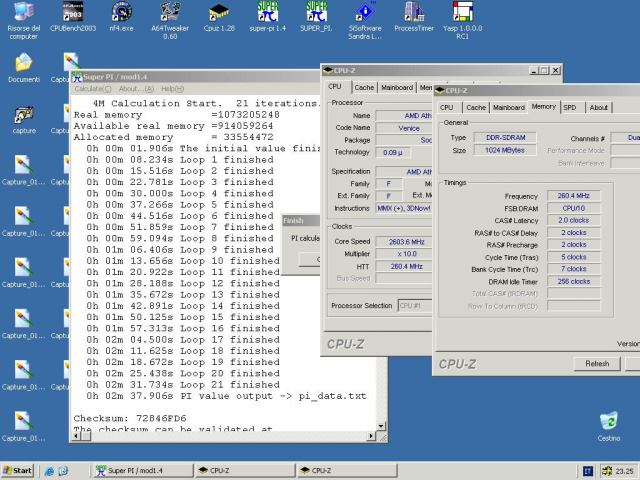640x480 pixels.
Task: Click the Multiplier x 10.0 field
Action: (x=404, y=254)
